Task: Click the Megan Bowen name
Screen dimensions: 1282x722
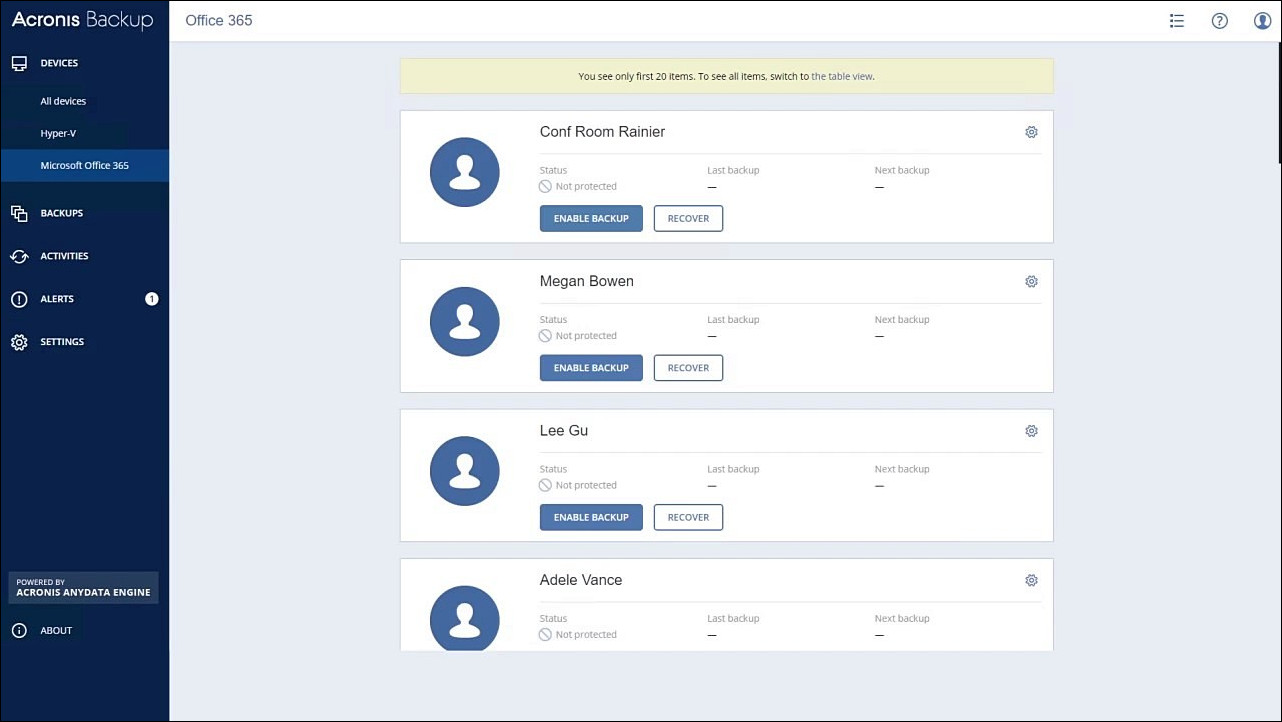Action: click(587, 281)
